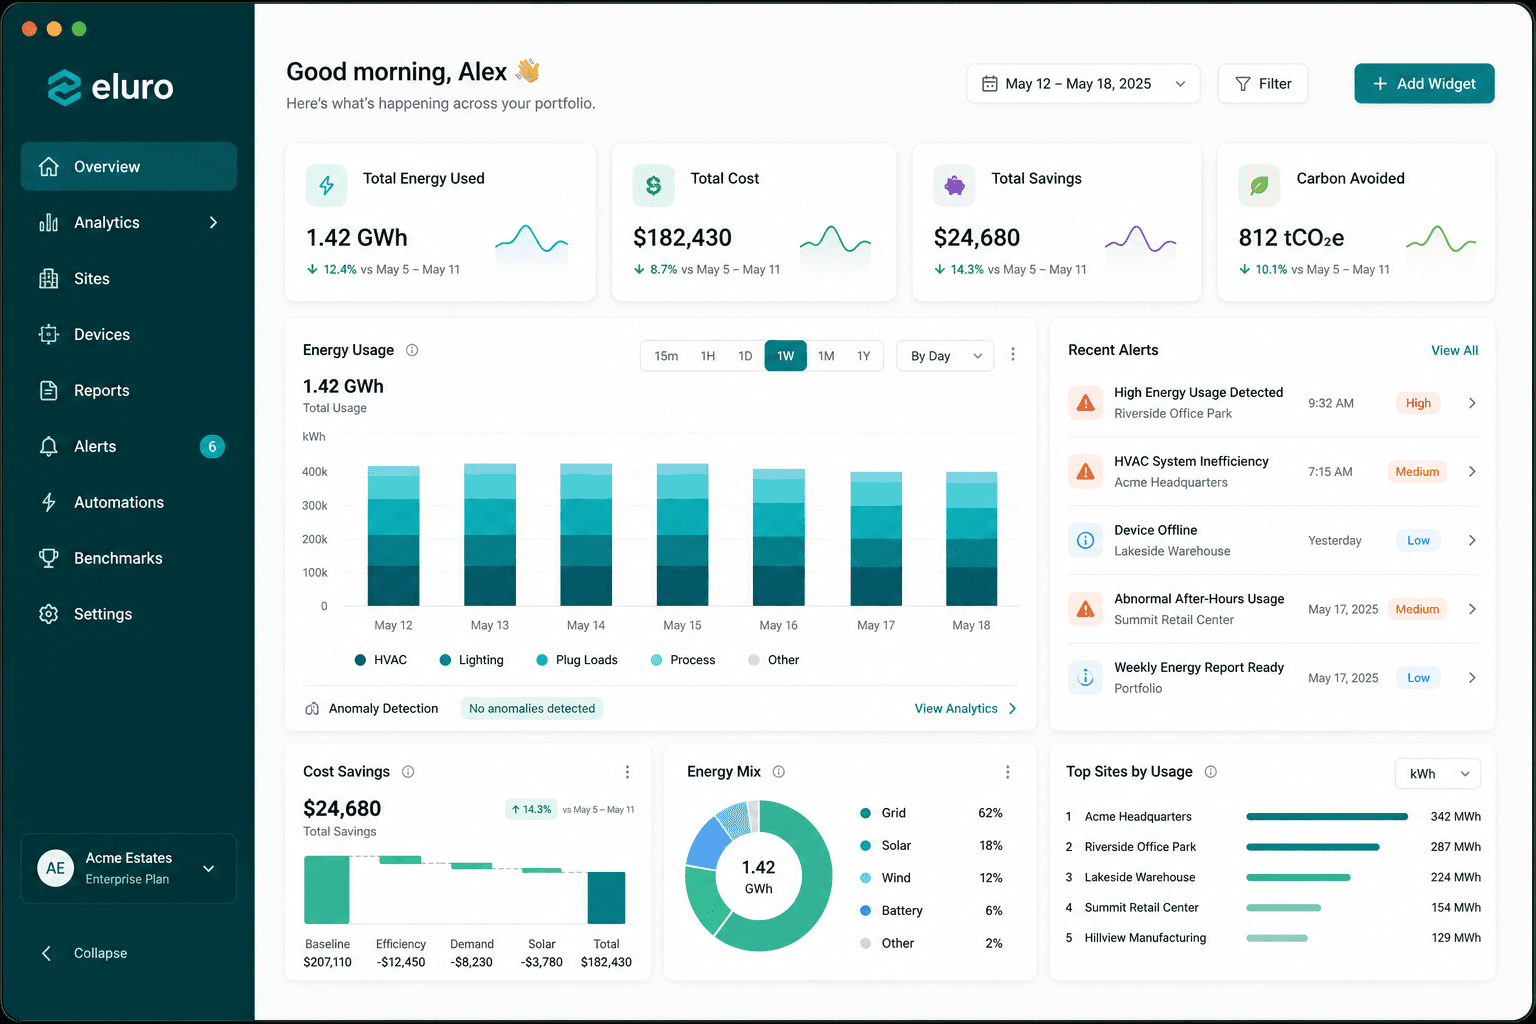Click the View Analytics link

(965, 708)
